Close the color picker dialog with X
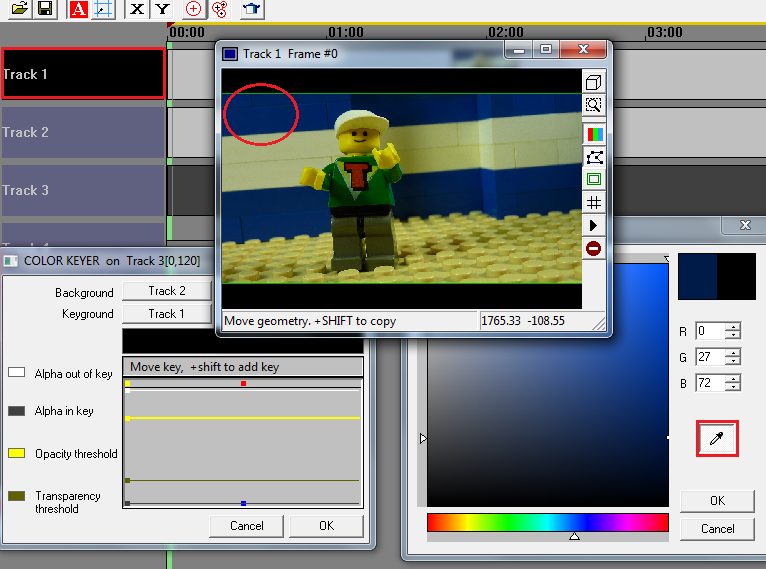Image resolution: width=766 pixels, height=569 pixels. click(x=745, y=225)
